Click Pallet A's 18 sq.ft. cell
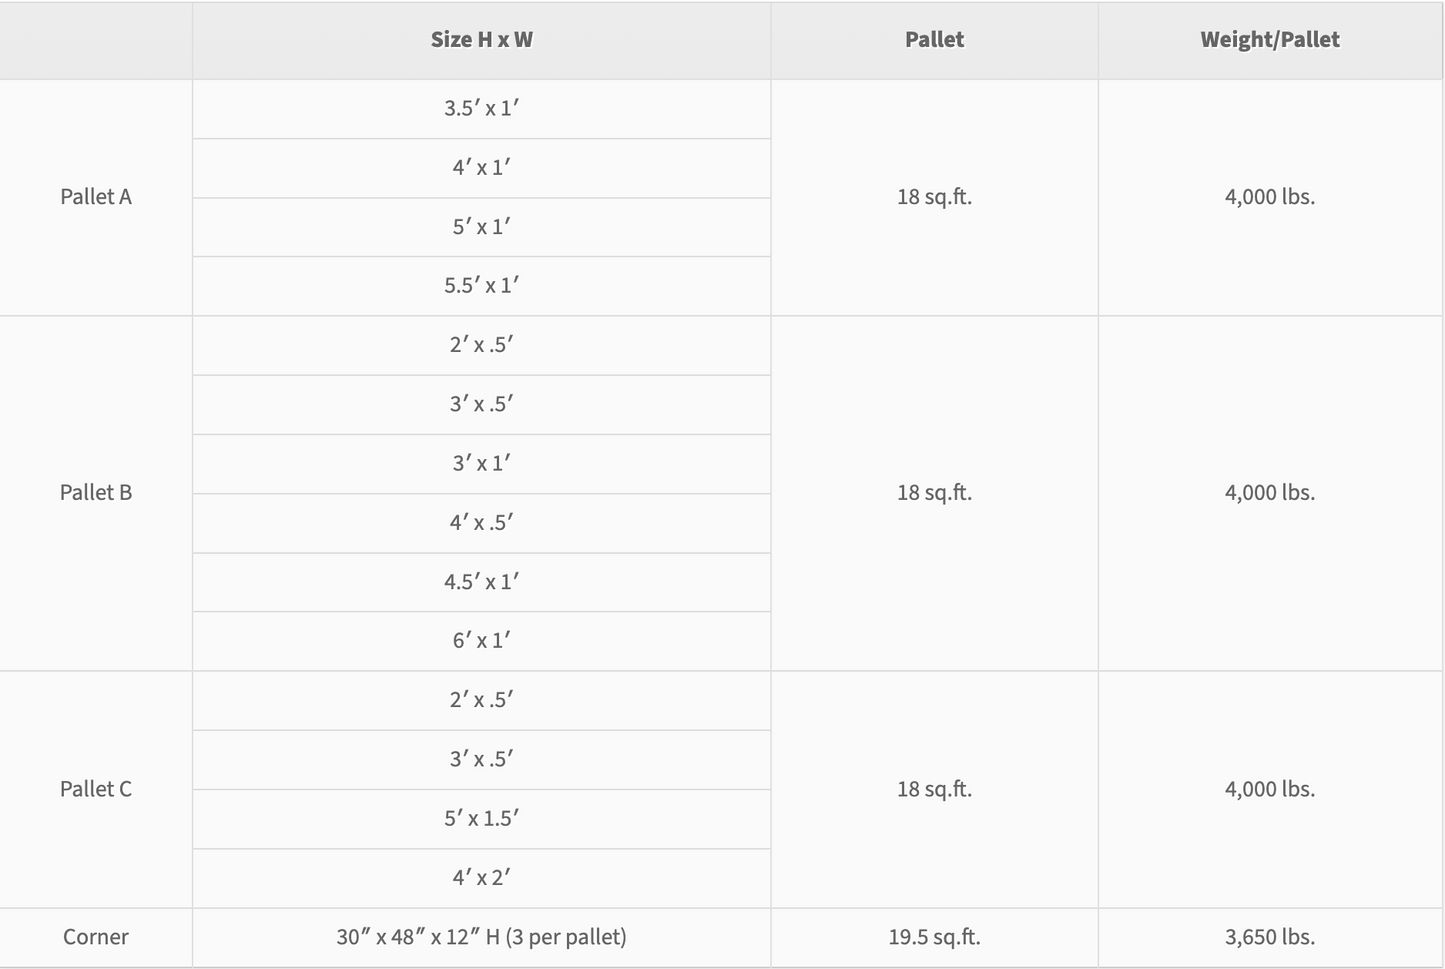Screen dimensions: 1445x969 [934, 197]
